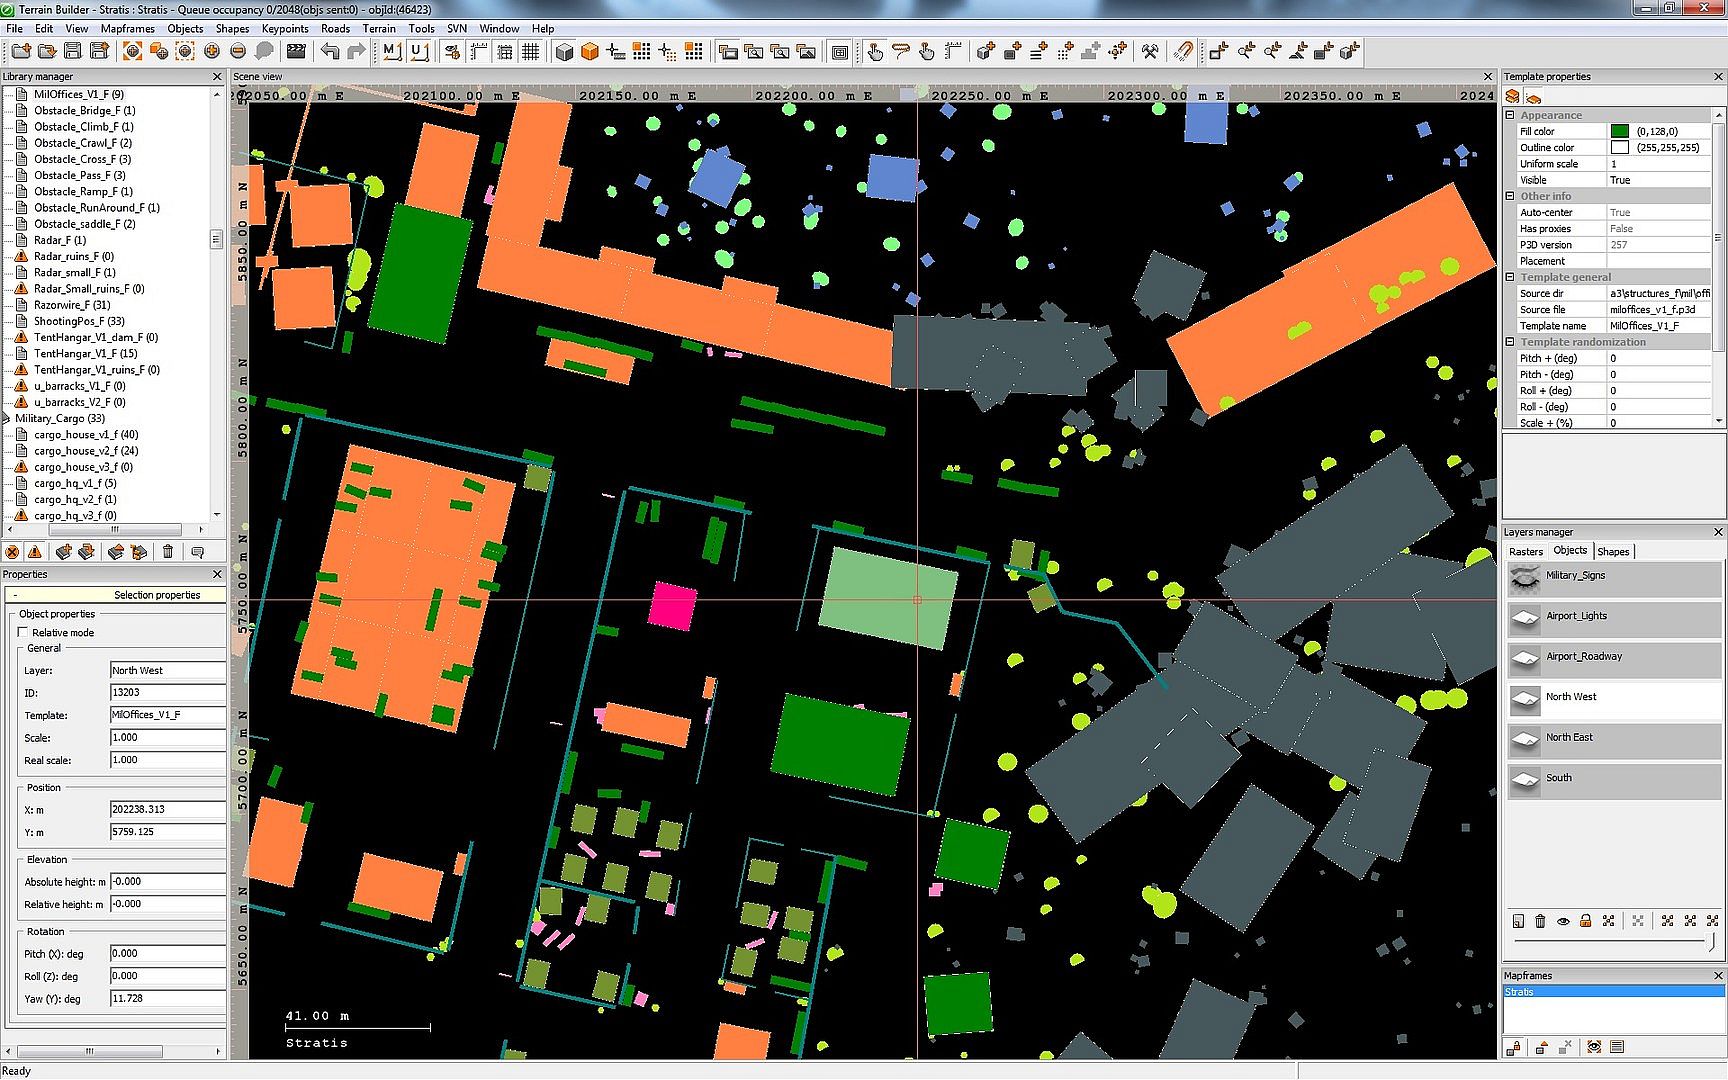
Task: Click the zoom in plus toolbar icon
Action: [x=212, y=52]
